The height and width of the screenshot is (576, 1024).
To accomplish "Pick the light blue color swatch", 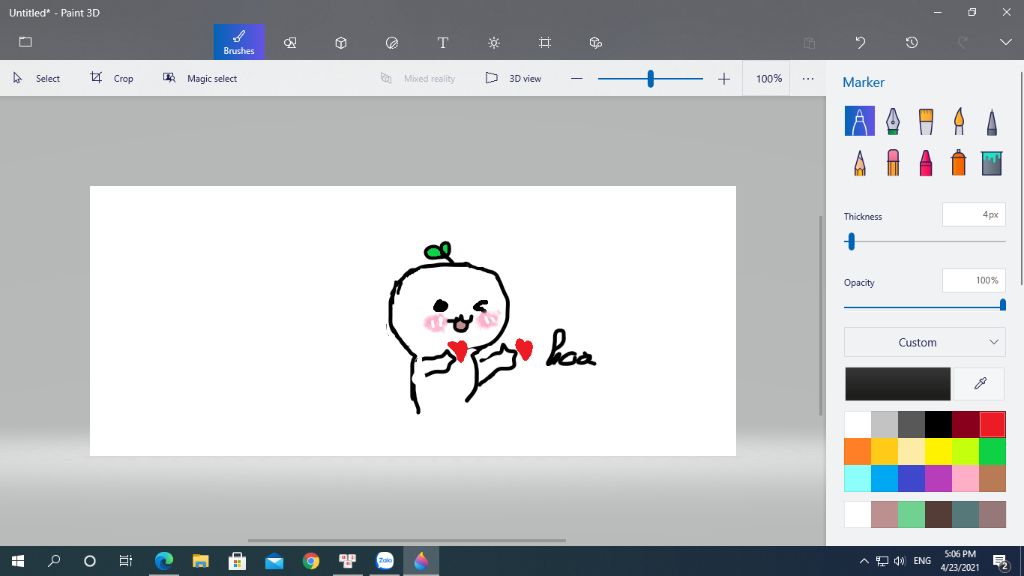I will coord(884,479).
